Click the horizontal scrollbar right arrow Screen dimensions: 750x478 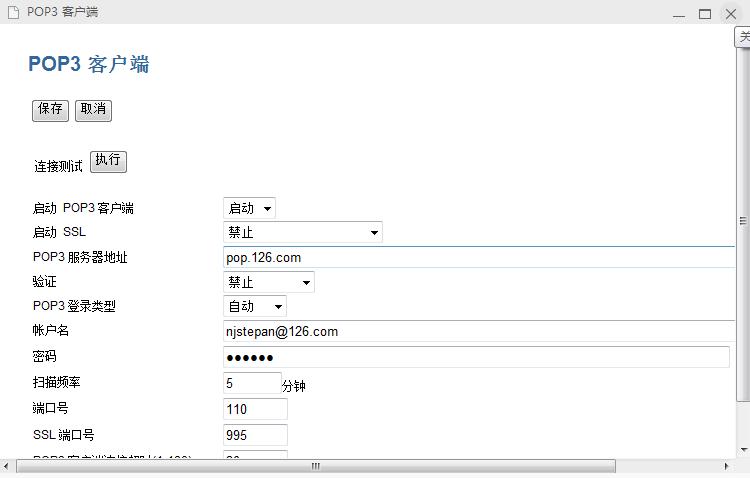click(726, 466)
